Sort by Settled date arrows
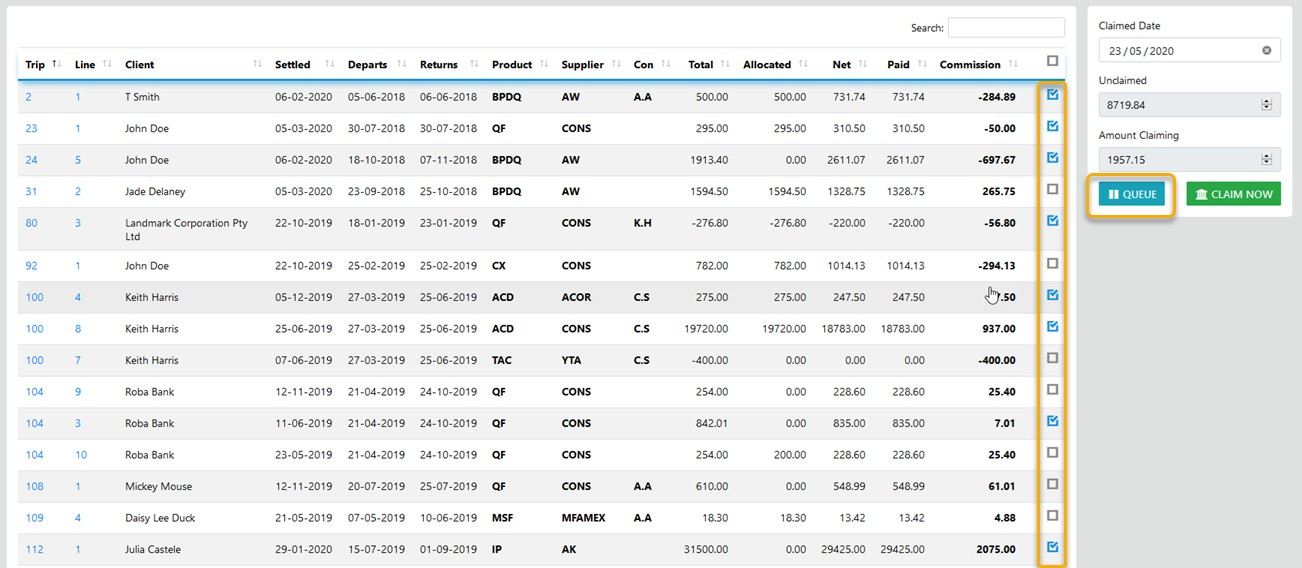 [329, 65]
